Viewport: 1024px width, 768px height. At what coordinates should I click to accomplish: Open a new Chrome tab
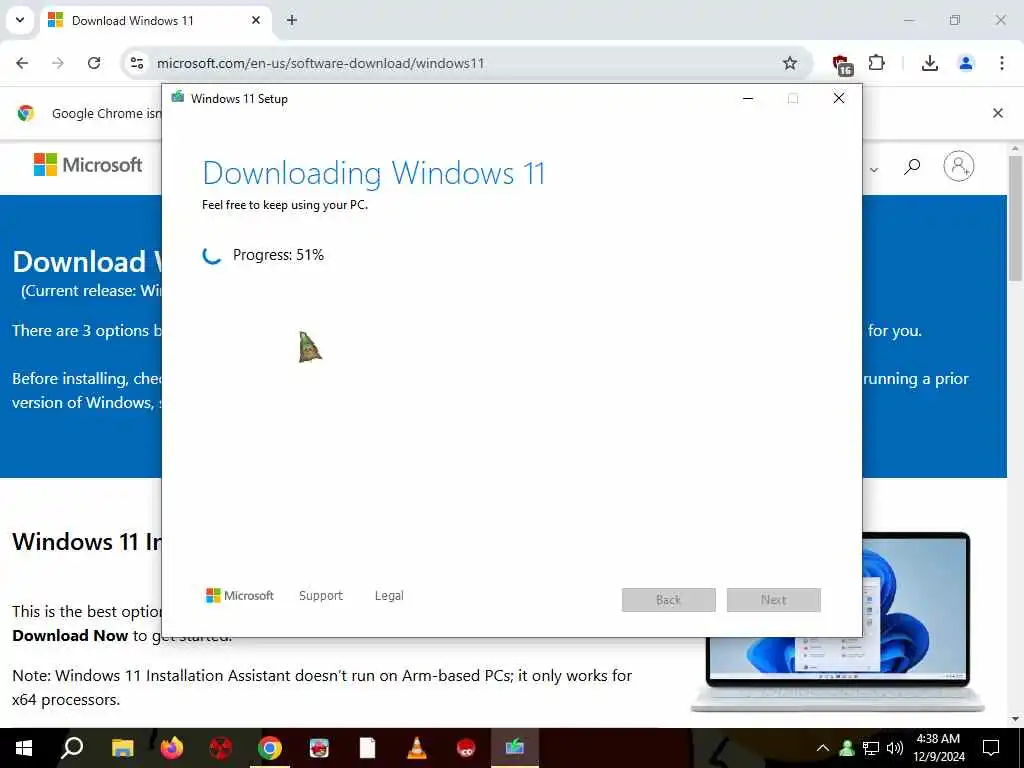pyautogui.click(x=292, y=20)
